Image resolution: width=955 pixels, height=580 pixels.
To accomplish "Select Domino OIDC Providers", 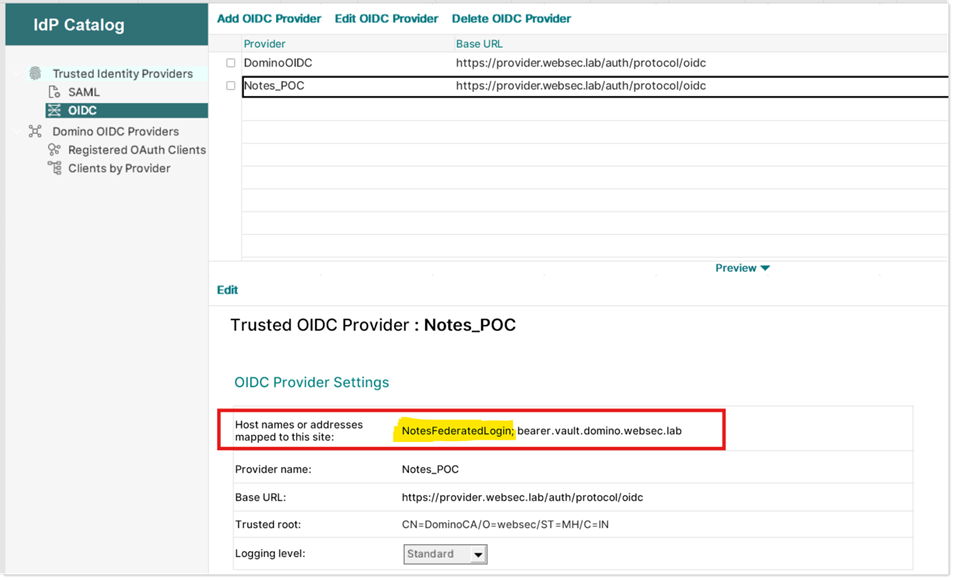I will click(x=115, y=132).
